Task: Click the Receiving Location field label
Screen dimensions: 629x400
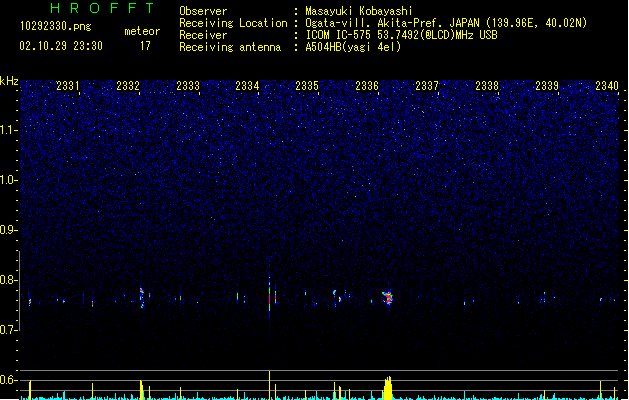Action: click(233, 23)
